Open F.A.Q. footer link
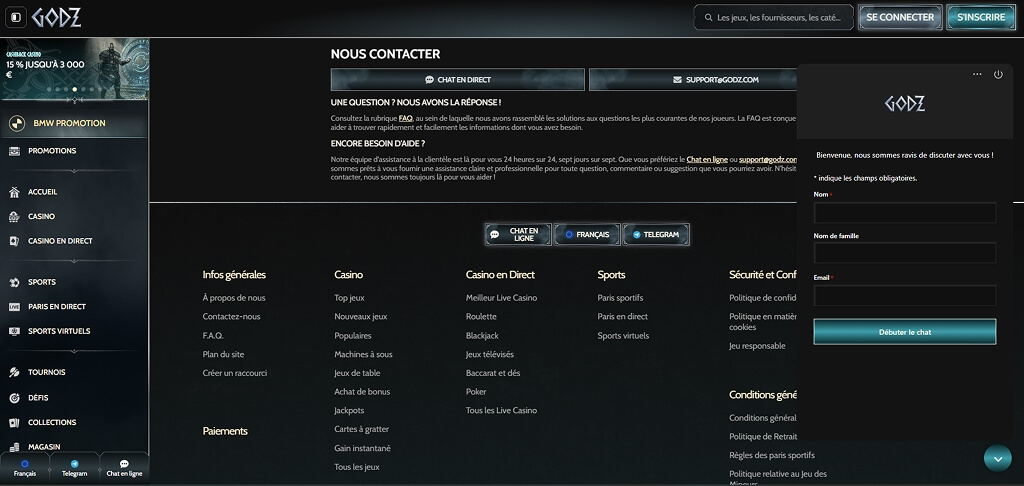The height and width of the screenshot is (486, 1024). (213, 336)
